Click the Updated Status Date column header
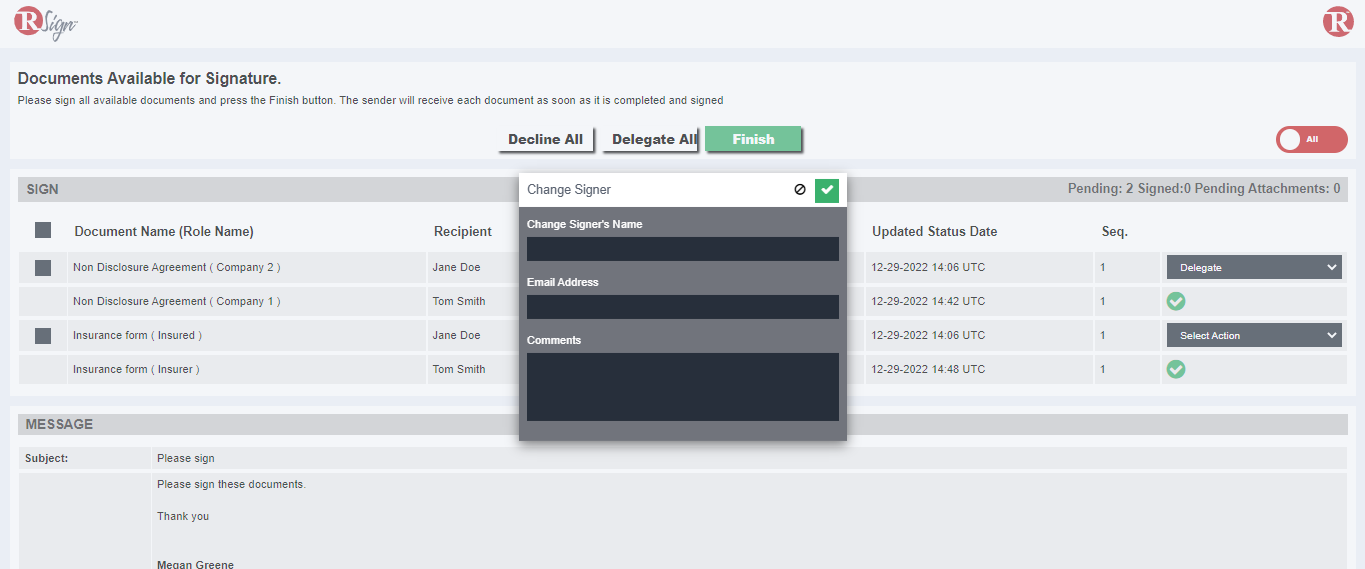Viewport: 1365px width, 569px height. pyautogui.click(x=934, y=231)
